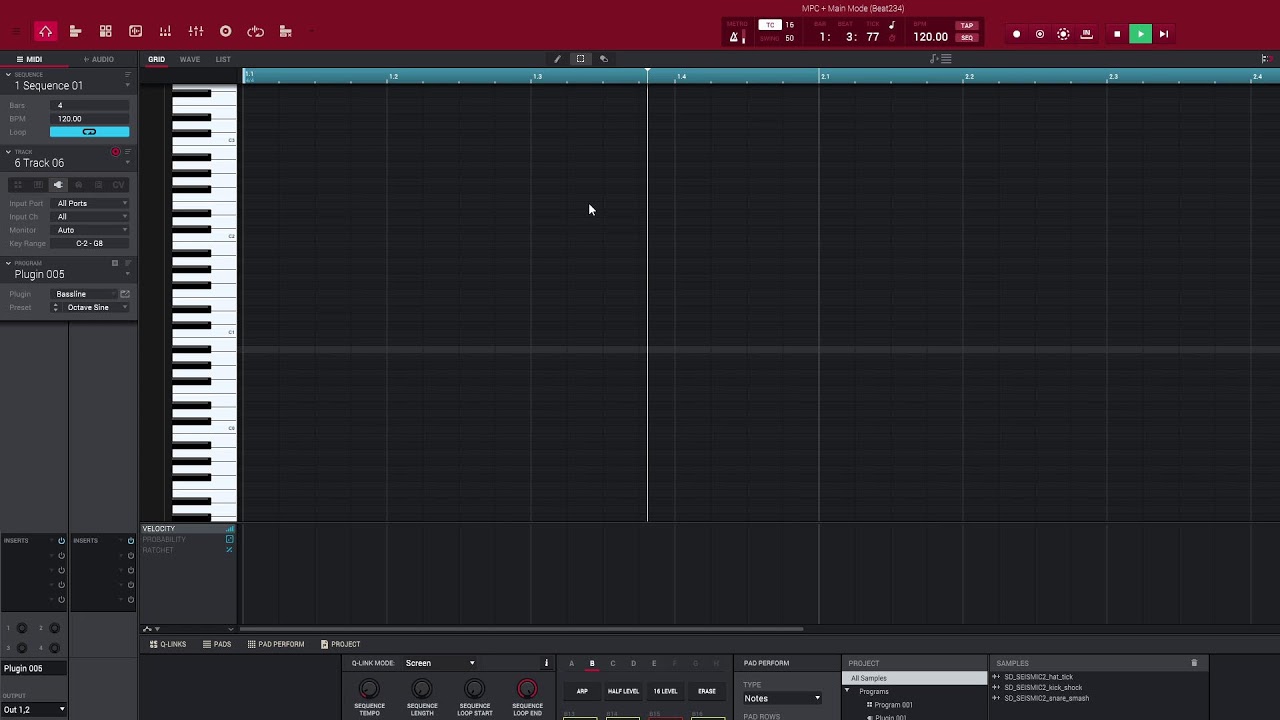Toggle the ARP button
The width and height of the screenshot is (1280, 720).
point(582,691)
